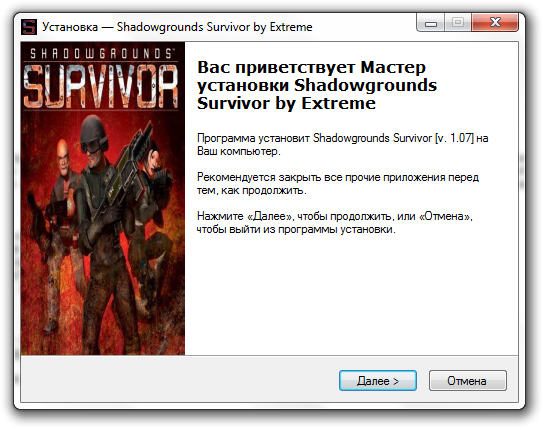Viewport: 543px width, 429px height.
Task: Click the instruction text starting Нажмите «Далее»
Action: point(335,223)
